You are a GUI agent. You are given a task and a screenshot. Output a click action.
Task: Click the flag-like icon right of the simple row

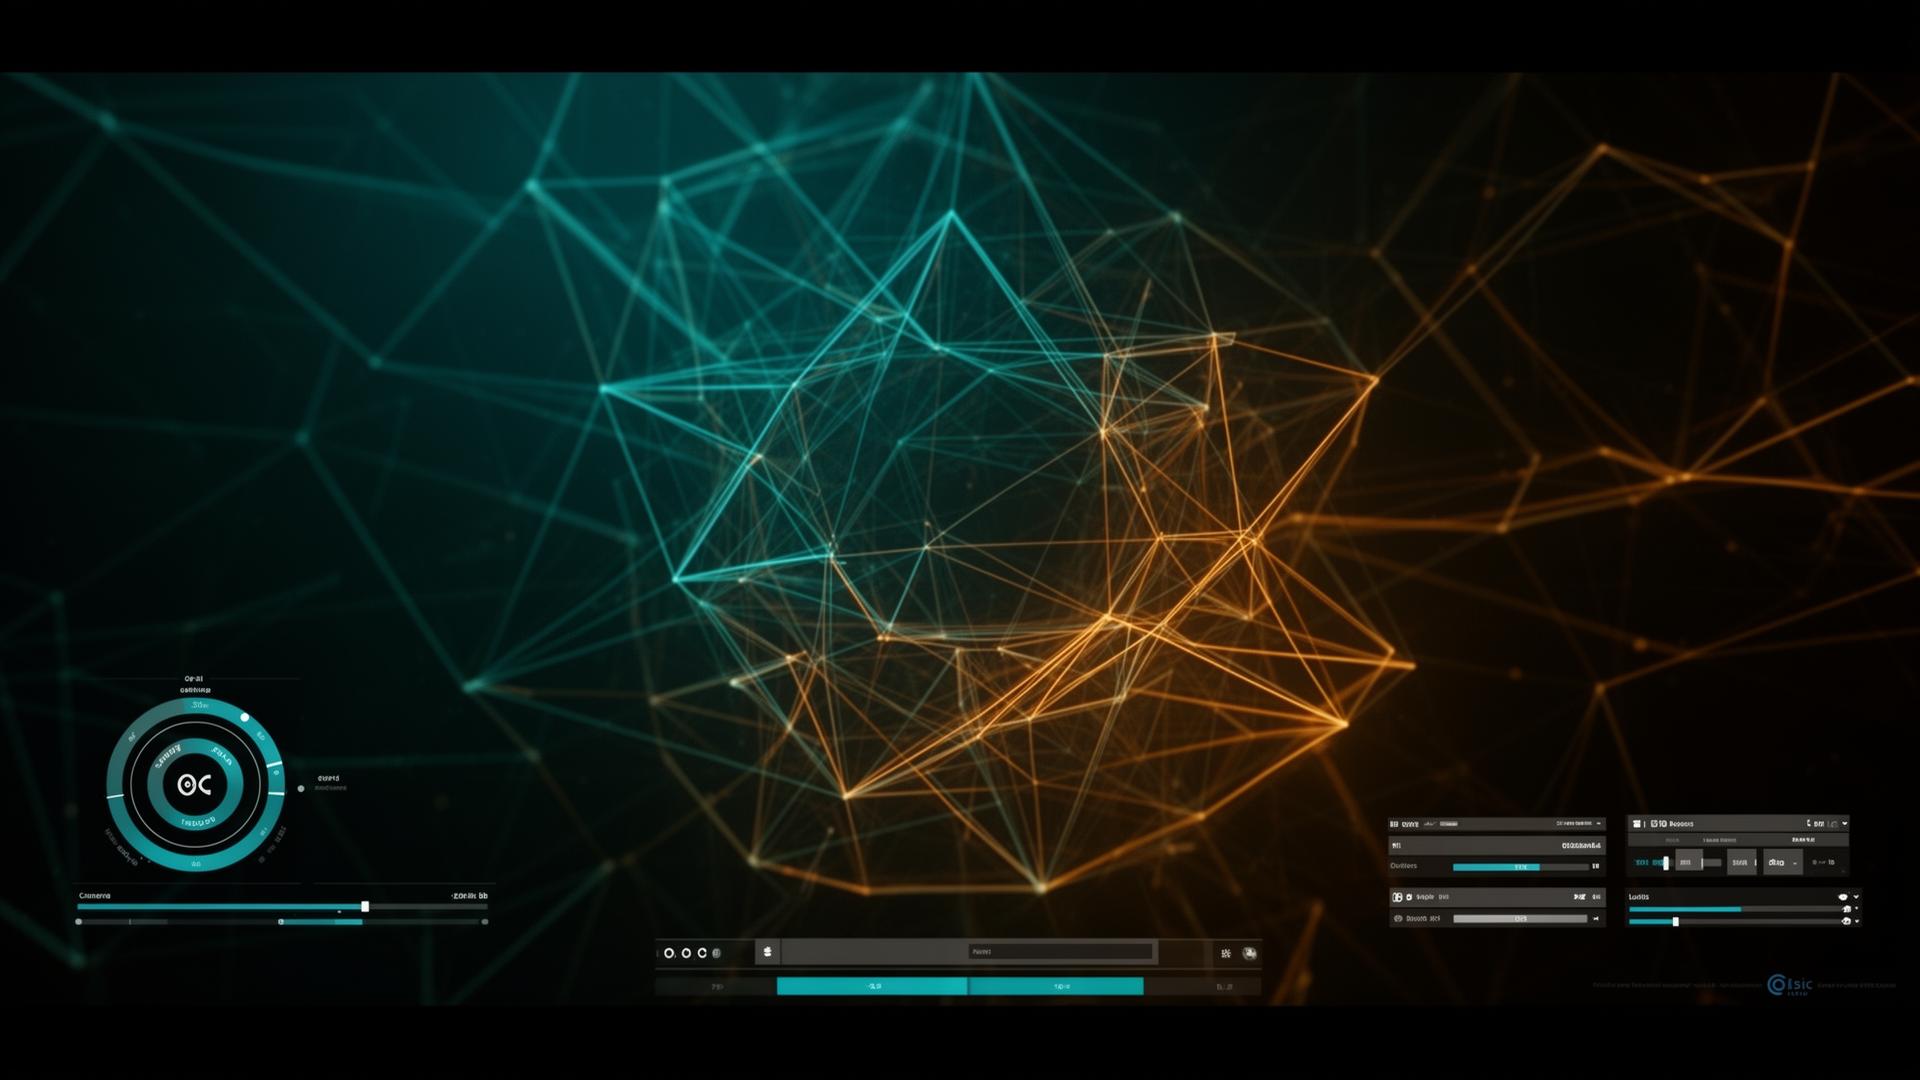(1579, 897)
